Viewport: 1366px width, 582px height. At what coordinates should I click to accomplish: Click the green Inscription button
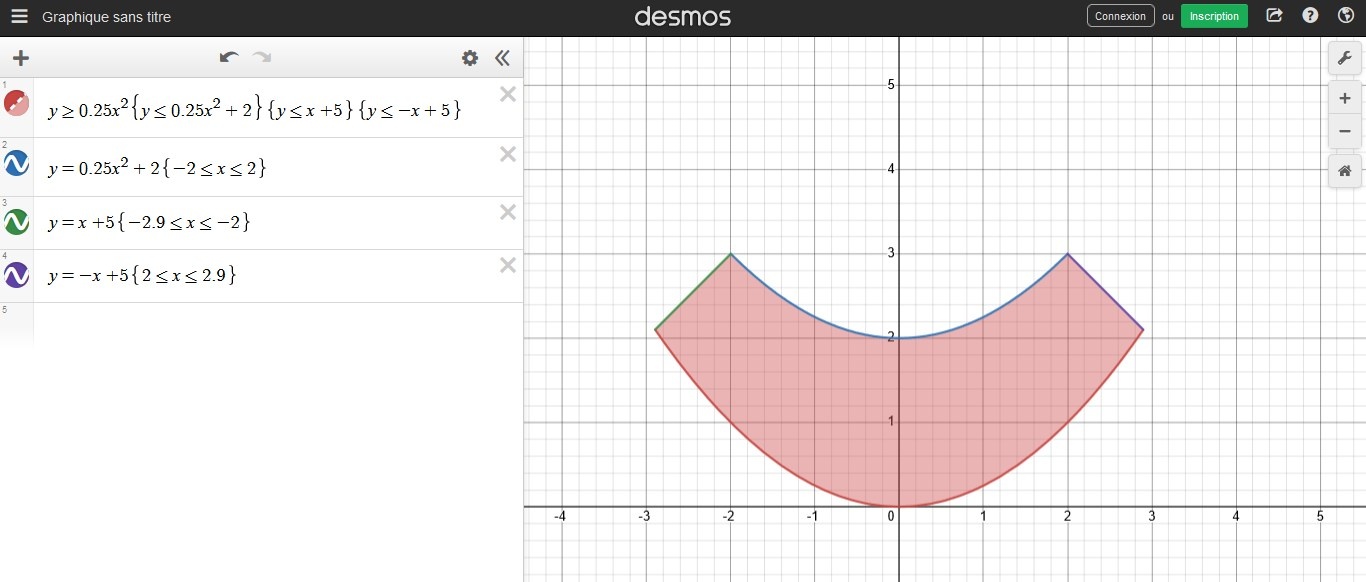point(1214,16)
